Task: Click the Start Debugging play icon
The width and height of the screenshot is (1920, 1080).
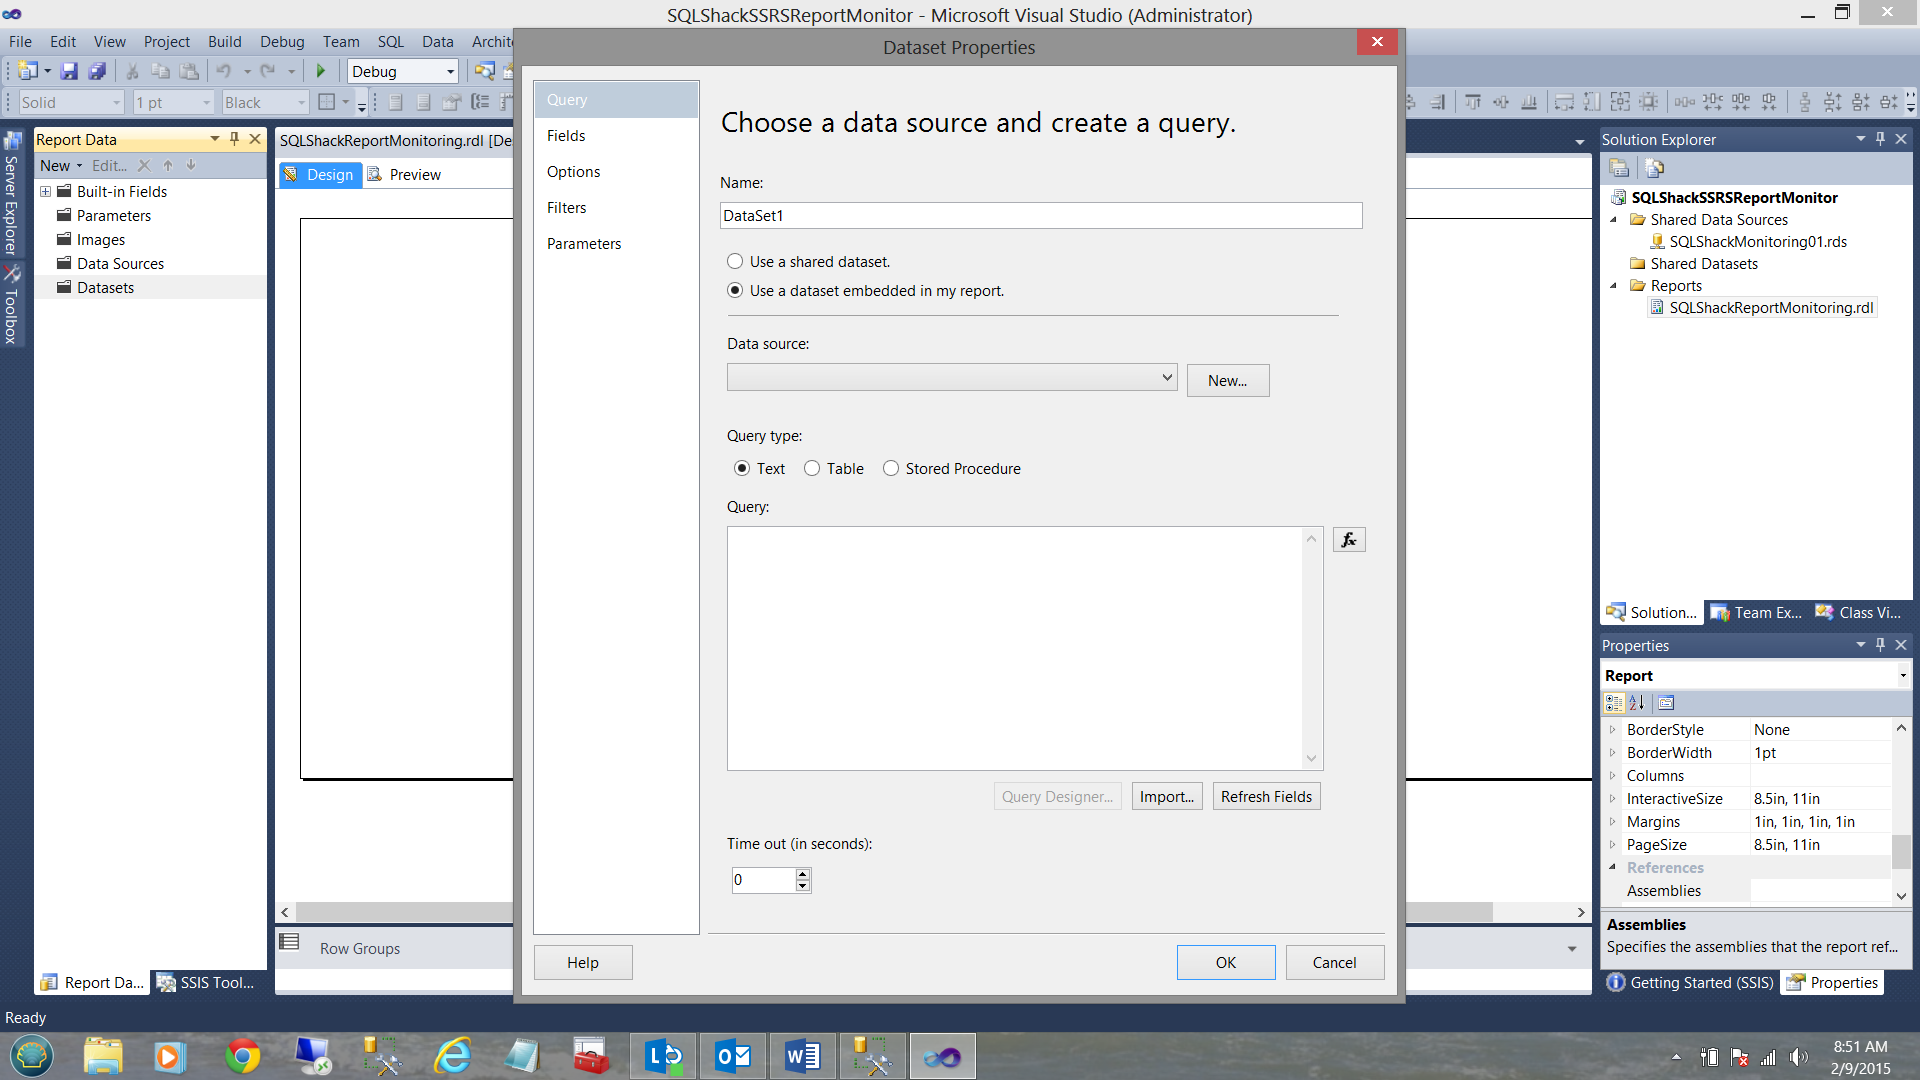Action: tap(321, 71)
